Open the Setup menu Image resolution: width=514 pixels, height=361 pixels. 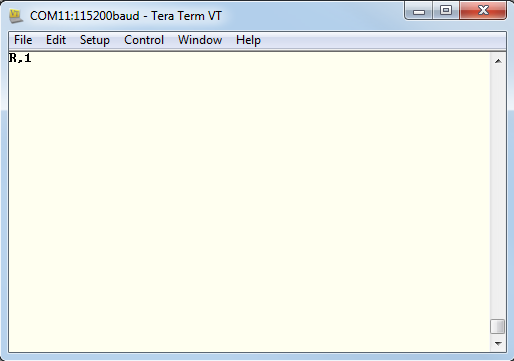point(95,40)
